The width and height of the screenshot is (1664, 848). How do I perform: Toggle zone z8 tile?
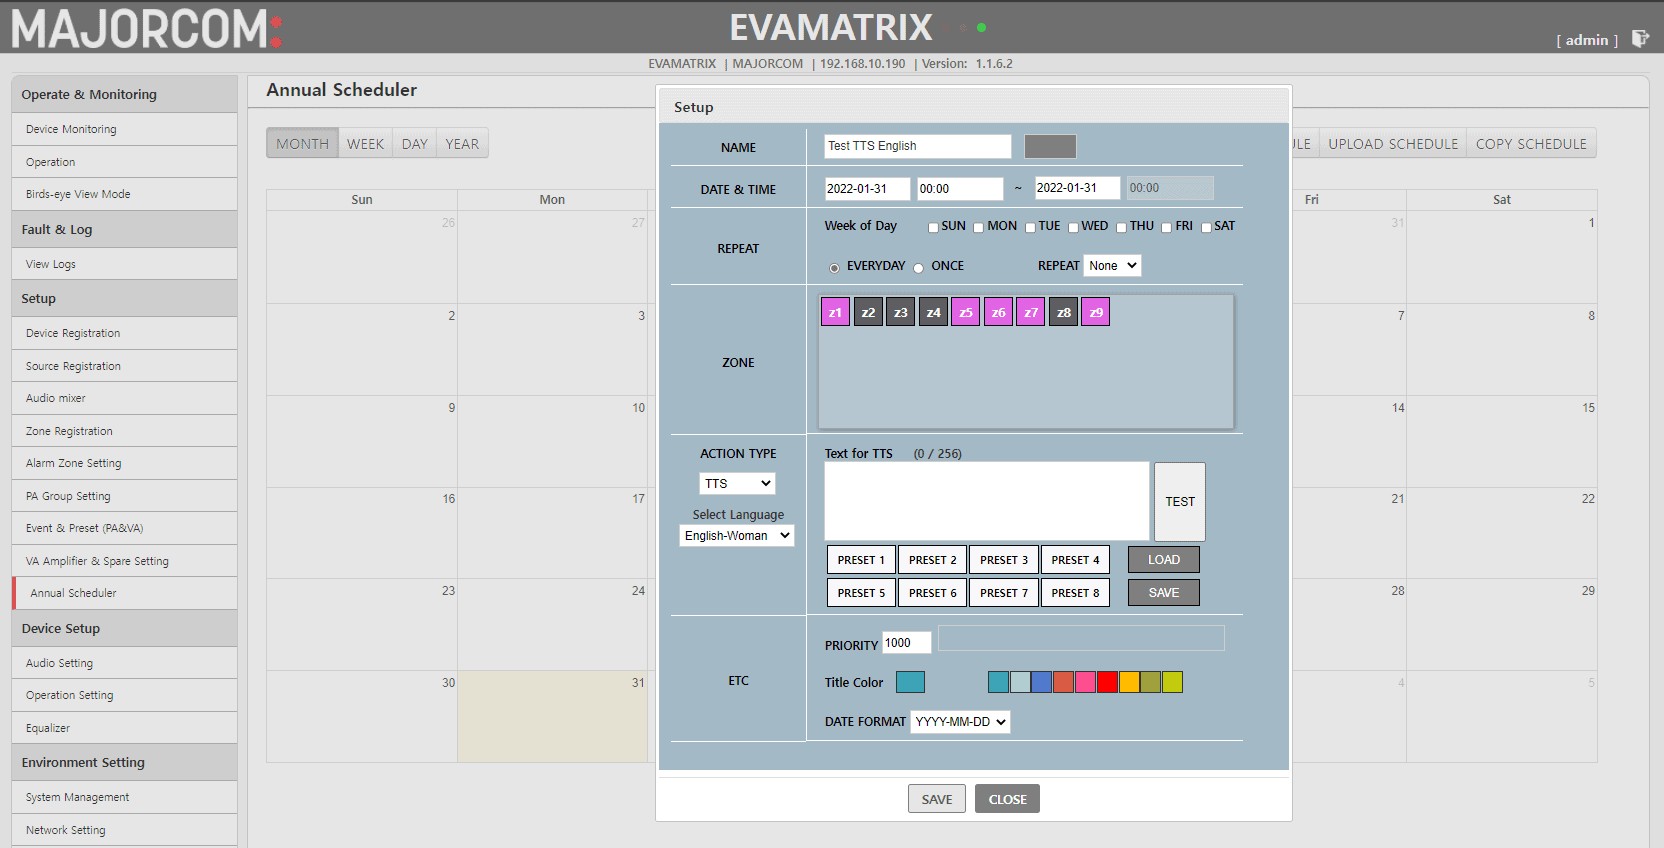coord(1063,312)
